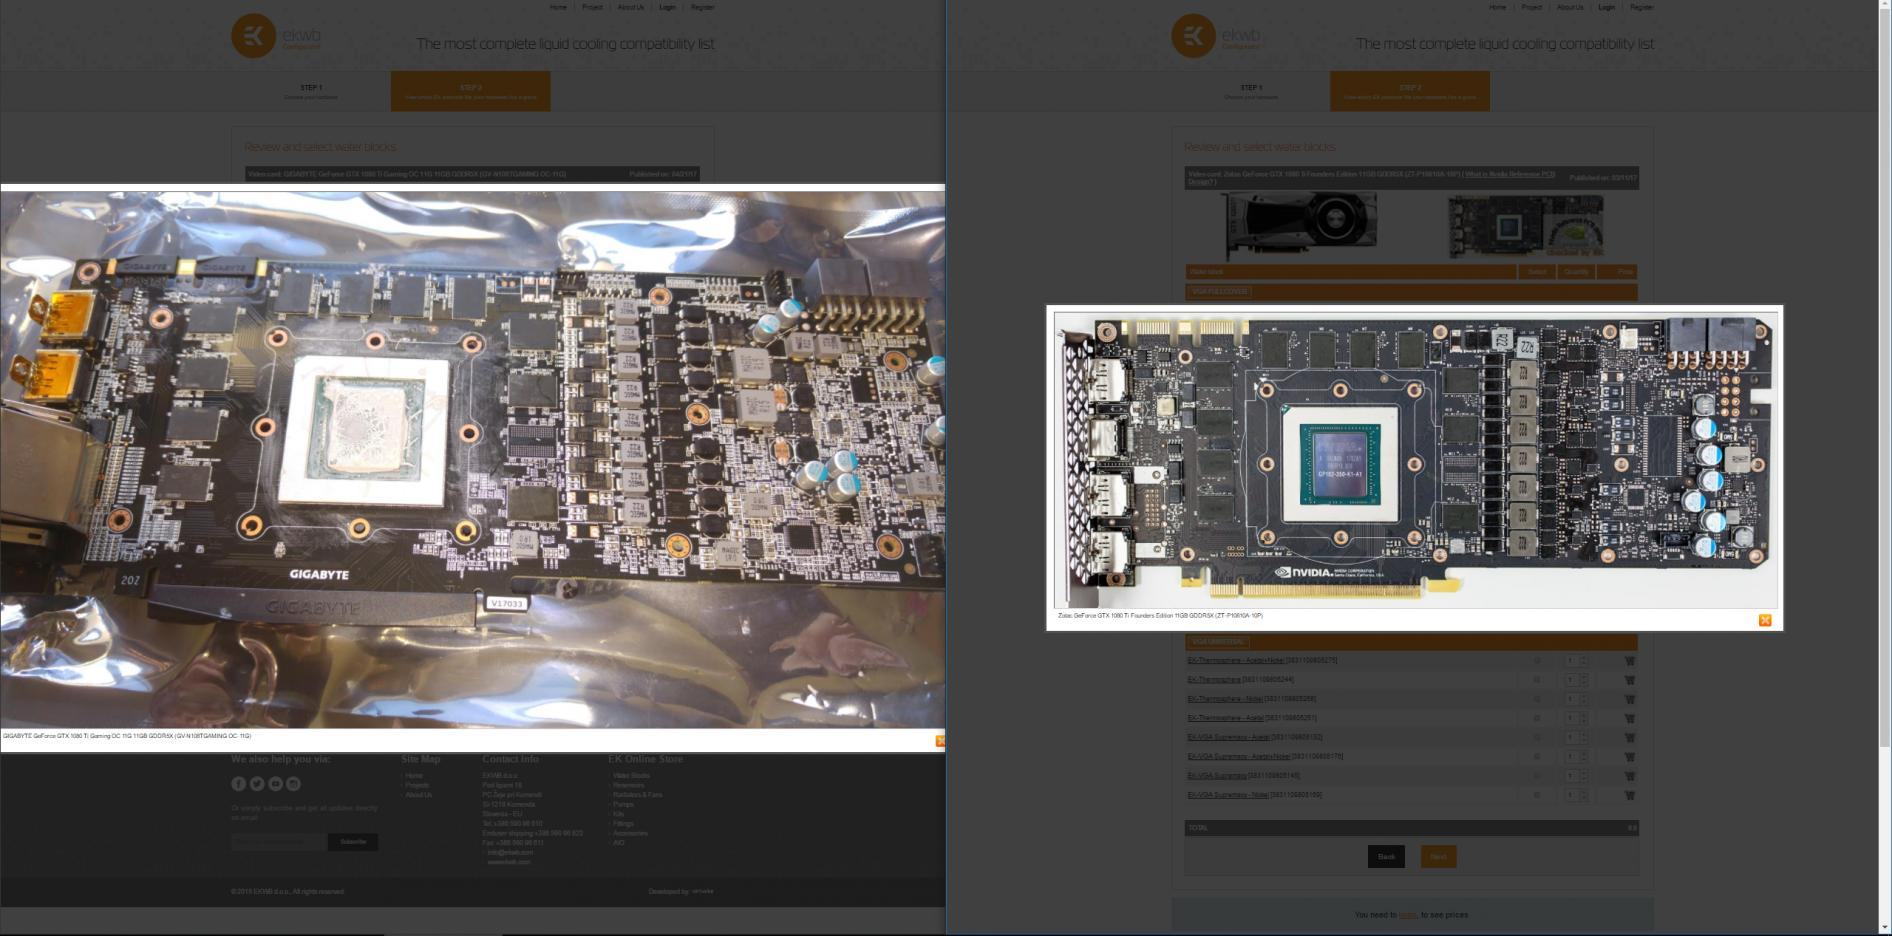The width and height of the screenshot is (1892, 936).
Task: Go to Step 1 tab in left window
Action: [311, 91]
